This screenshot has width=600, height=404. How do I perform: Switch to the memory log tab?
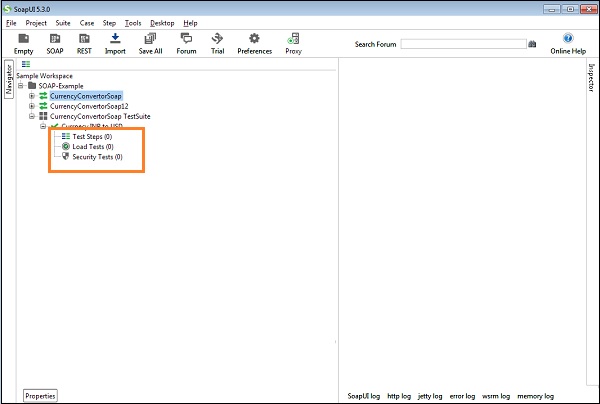(x=535, y=396)
